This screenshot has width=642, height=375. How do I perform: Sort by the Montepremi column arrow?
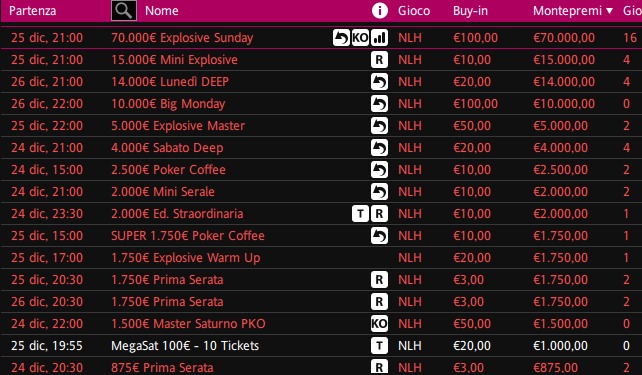[x=610, y=11]
